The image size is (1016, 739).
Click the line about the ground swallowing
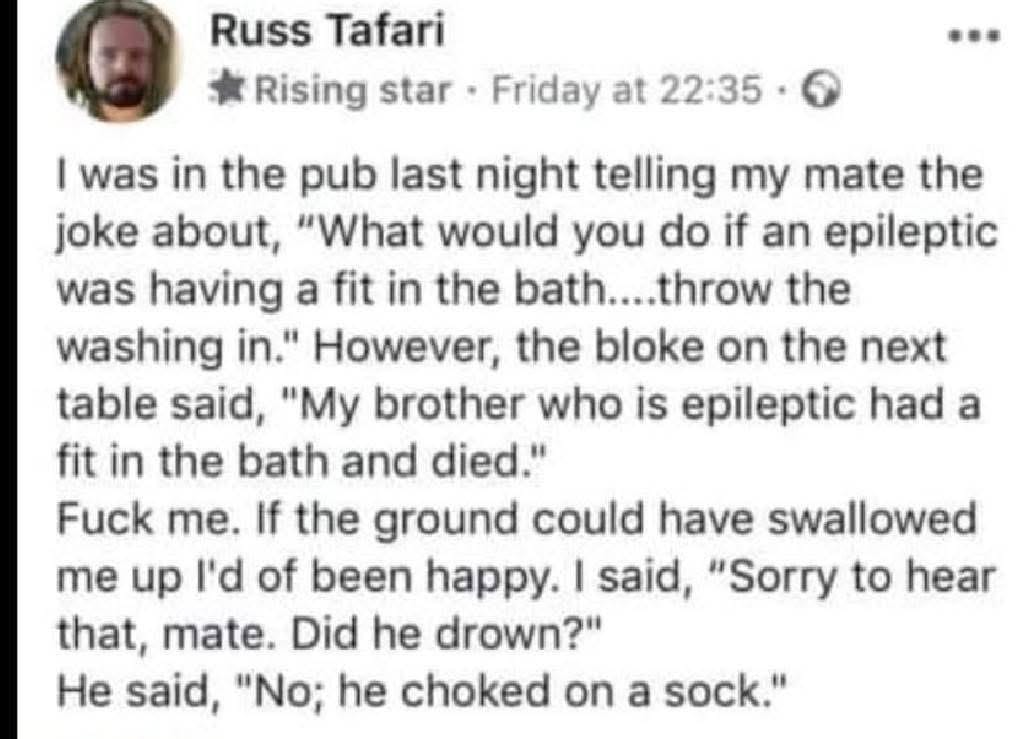coord(516,520)
